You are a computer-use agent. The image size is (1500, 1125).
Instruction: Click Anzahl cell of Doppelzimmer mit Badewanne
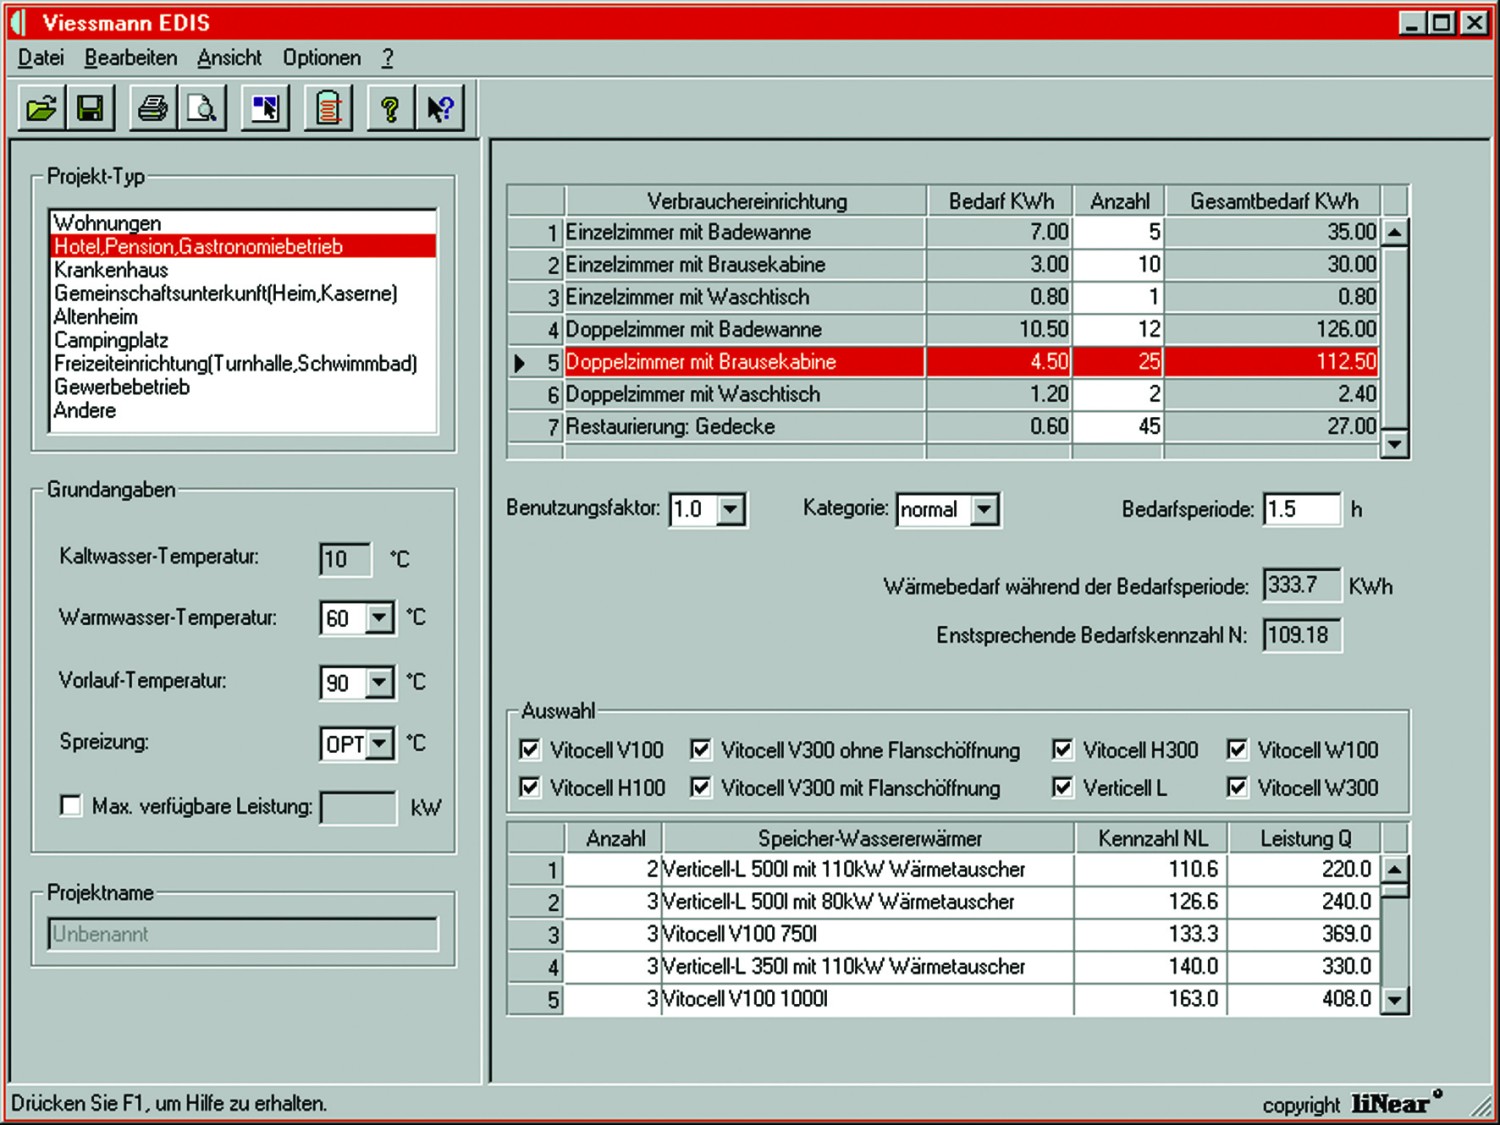pyautogui.click(x=1118, y=329)
